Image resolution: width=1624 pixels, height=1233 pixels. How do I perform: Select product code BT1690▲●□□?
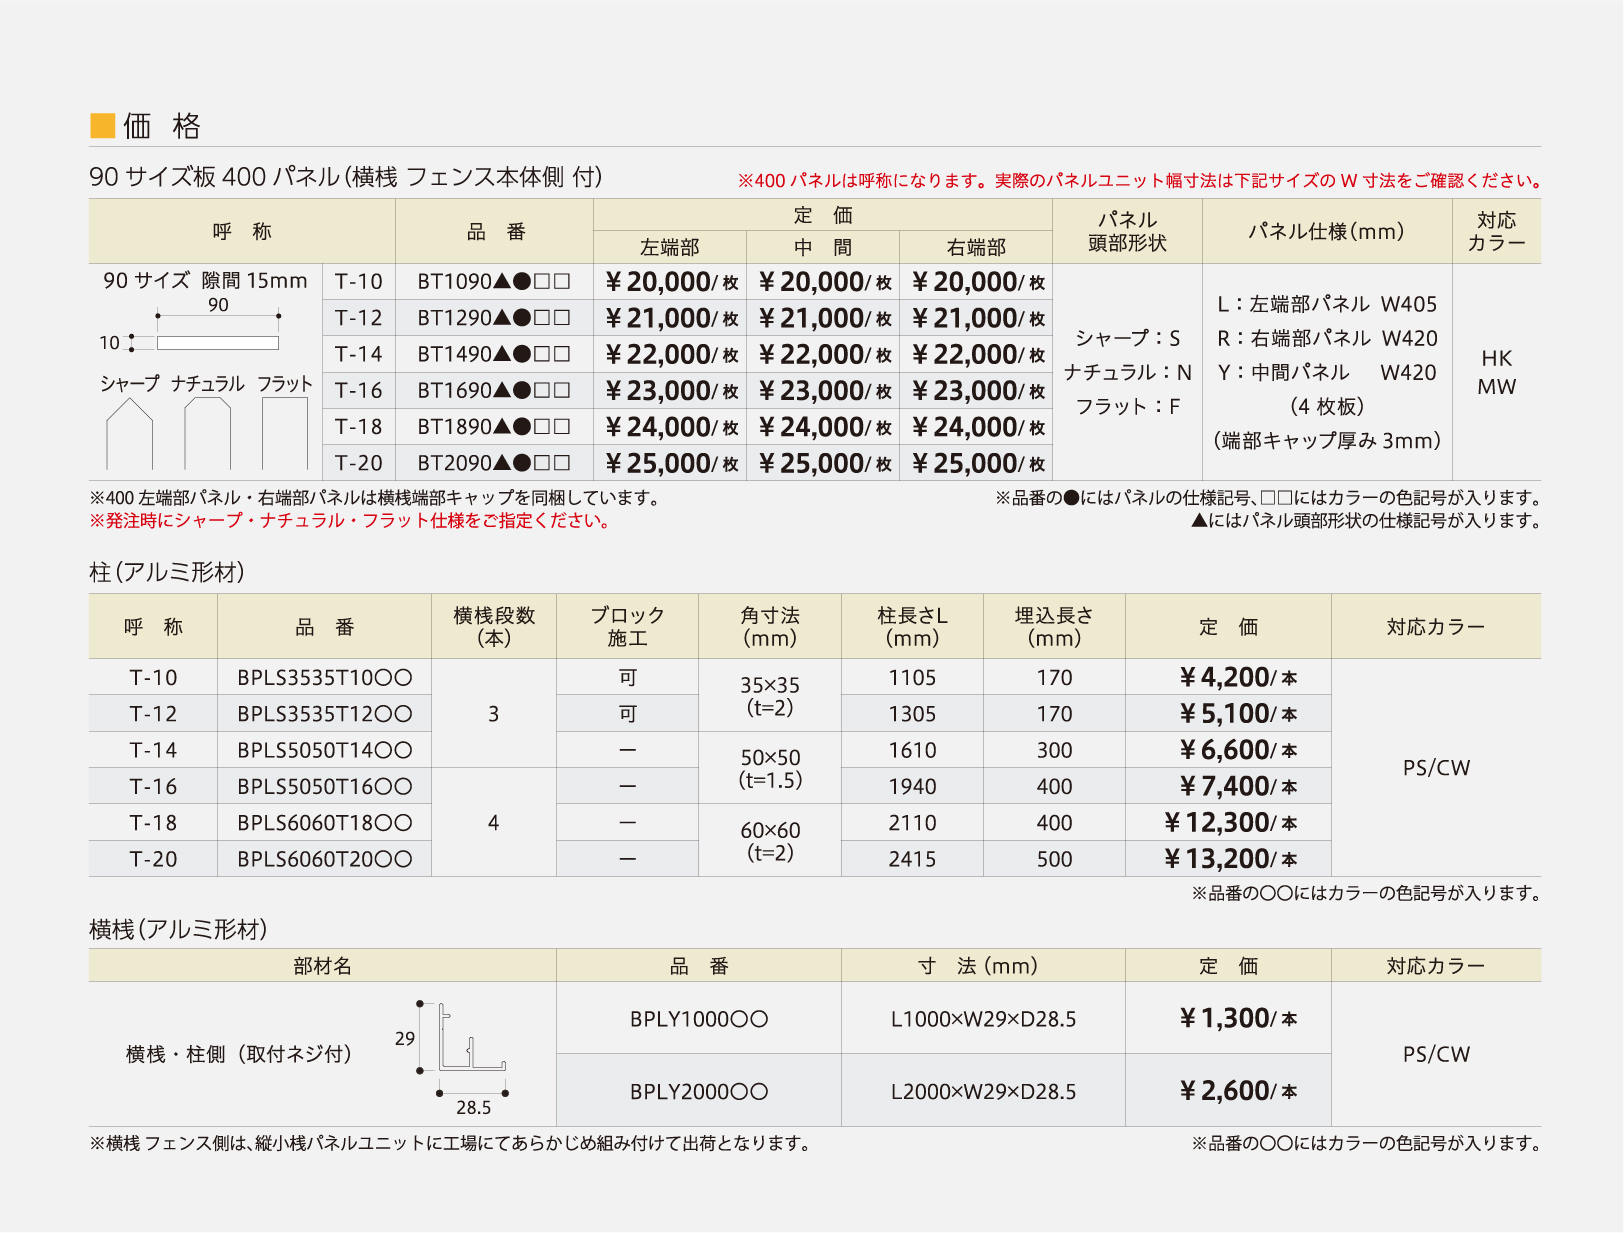494,390
